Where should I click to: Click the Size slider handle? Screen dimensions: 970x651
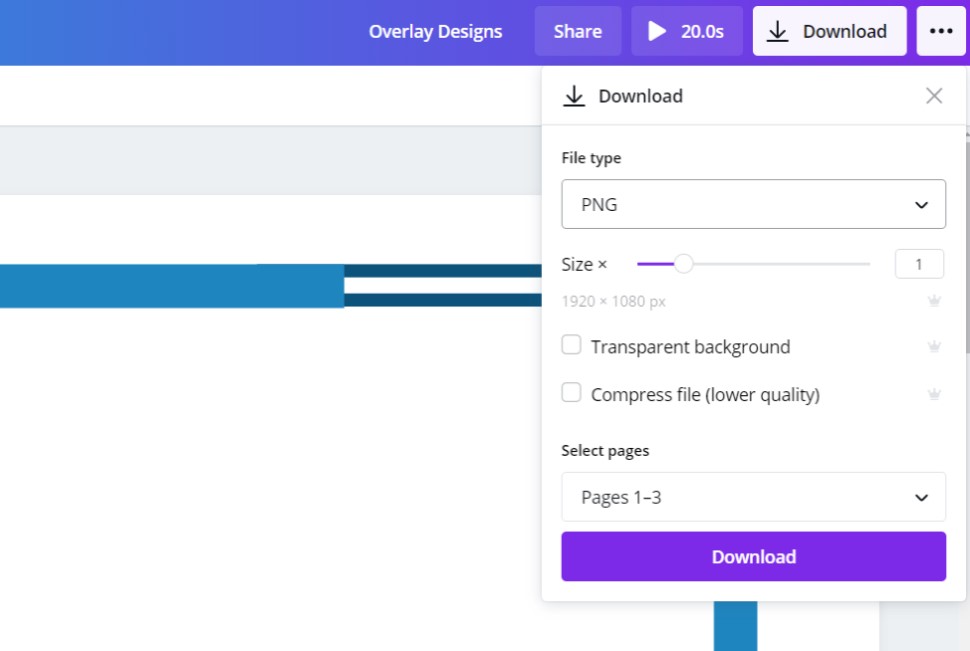683,264
